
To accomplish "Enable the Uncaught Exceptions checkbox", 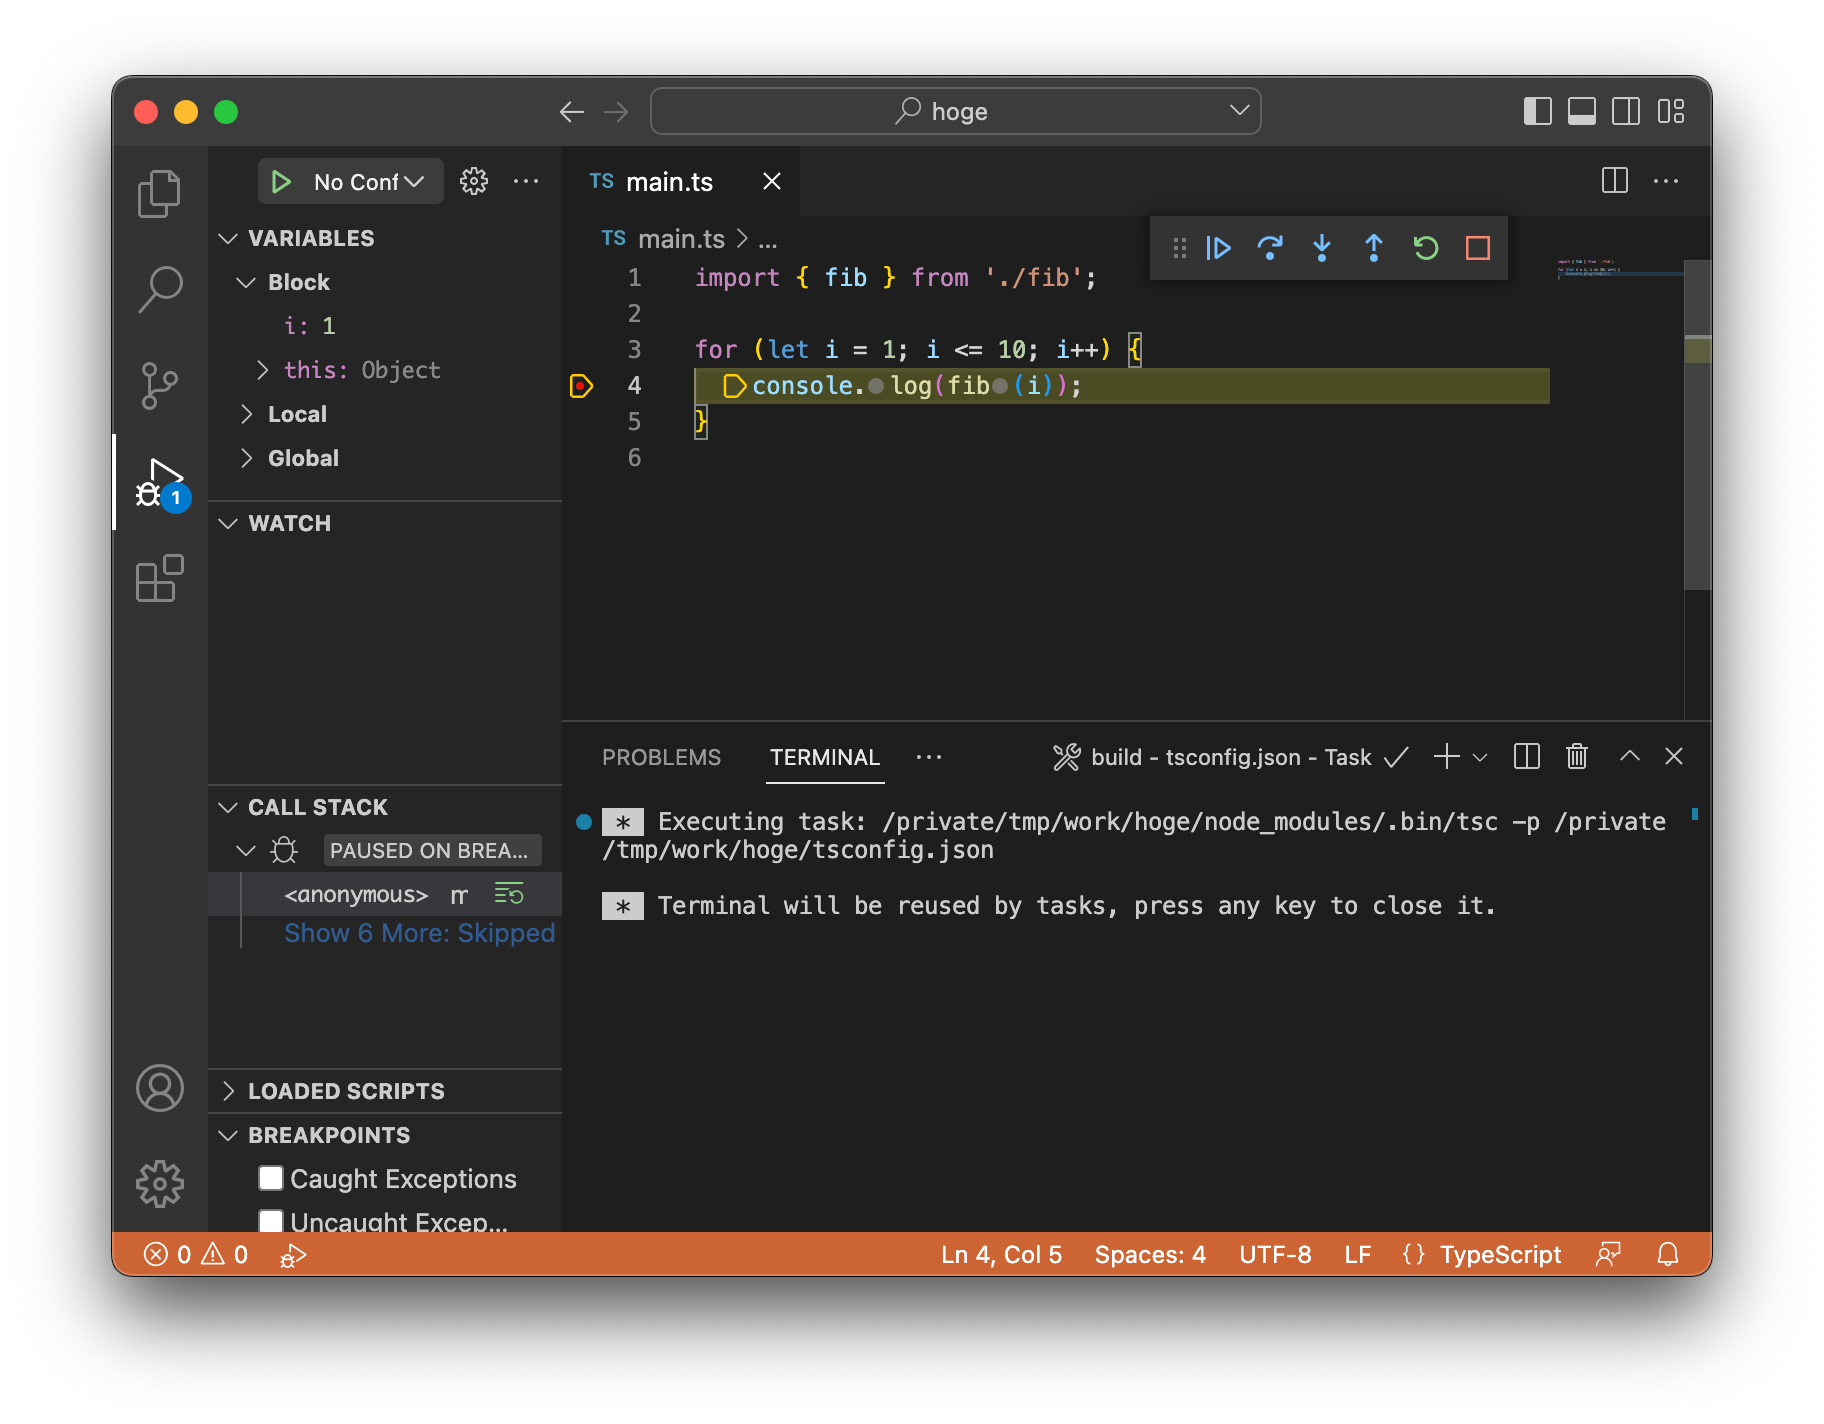I will pyautogui.click(x=271, y=1220).
